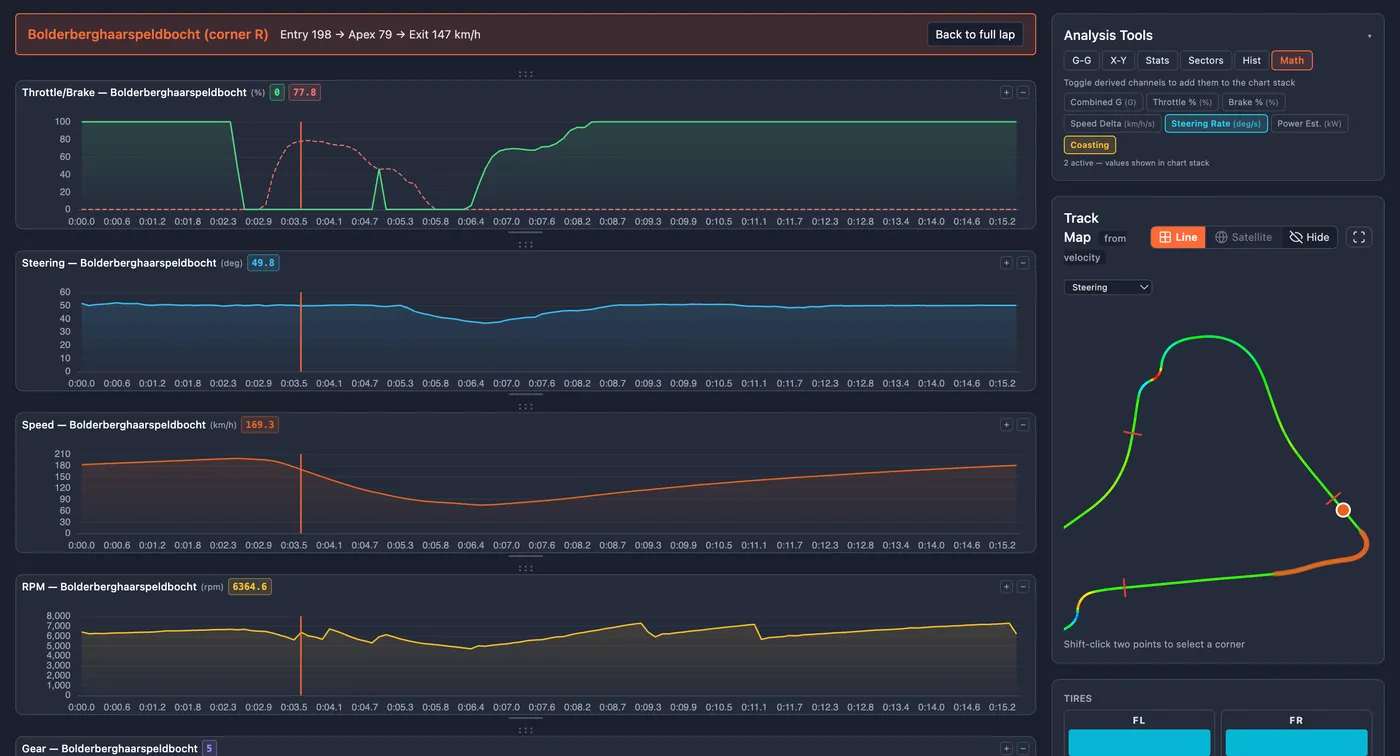The height and width of the screenshot is (756, 1400).
Task: Click the TIRES section heading
Action: coord(1078,698)
